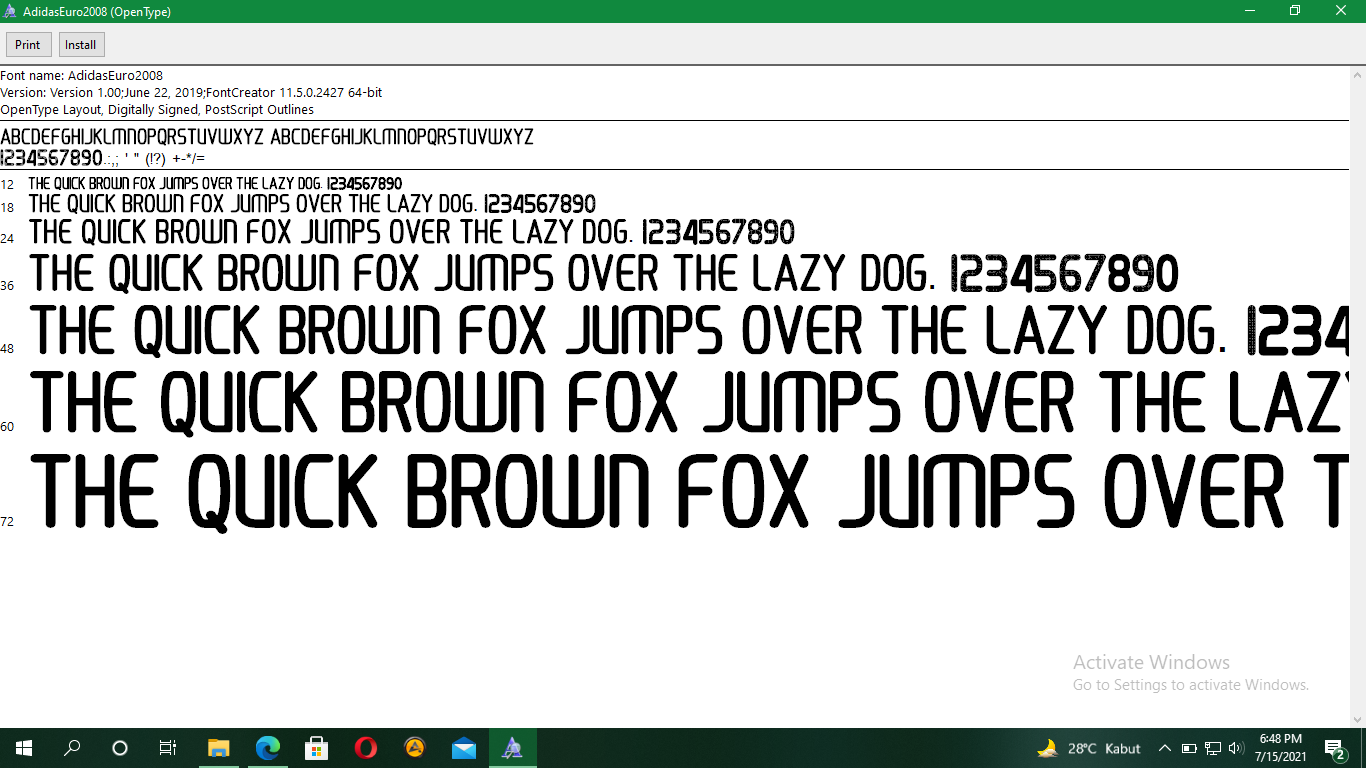Launch Cortana circle icon

pos(120,748)
